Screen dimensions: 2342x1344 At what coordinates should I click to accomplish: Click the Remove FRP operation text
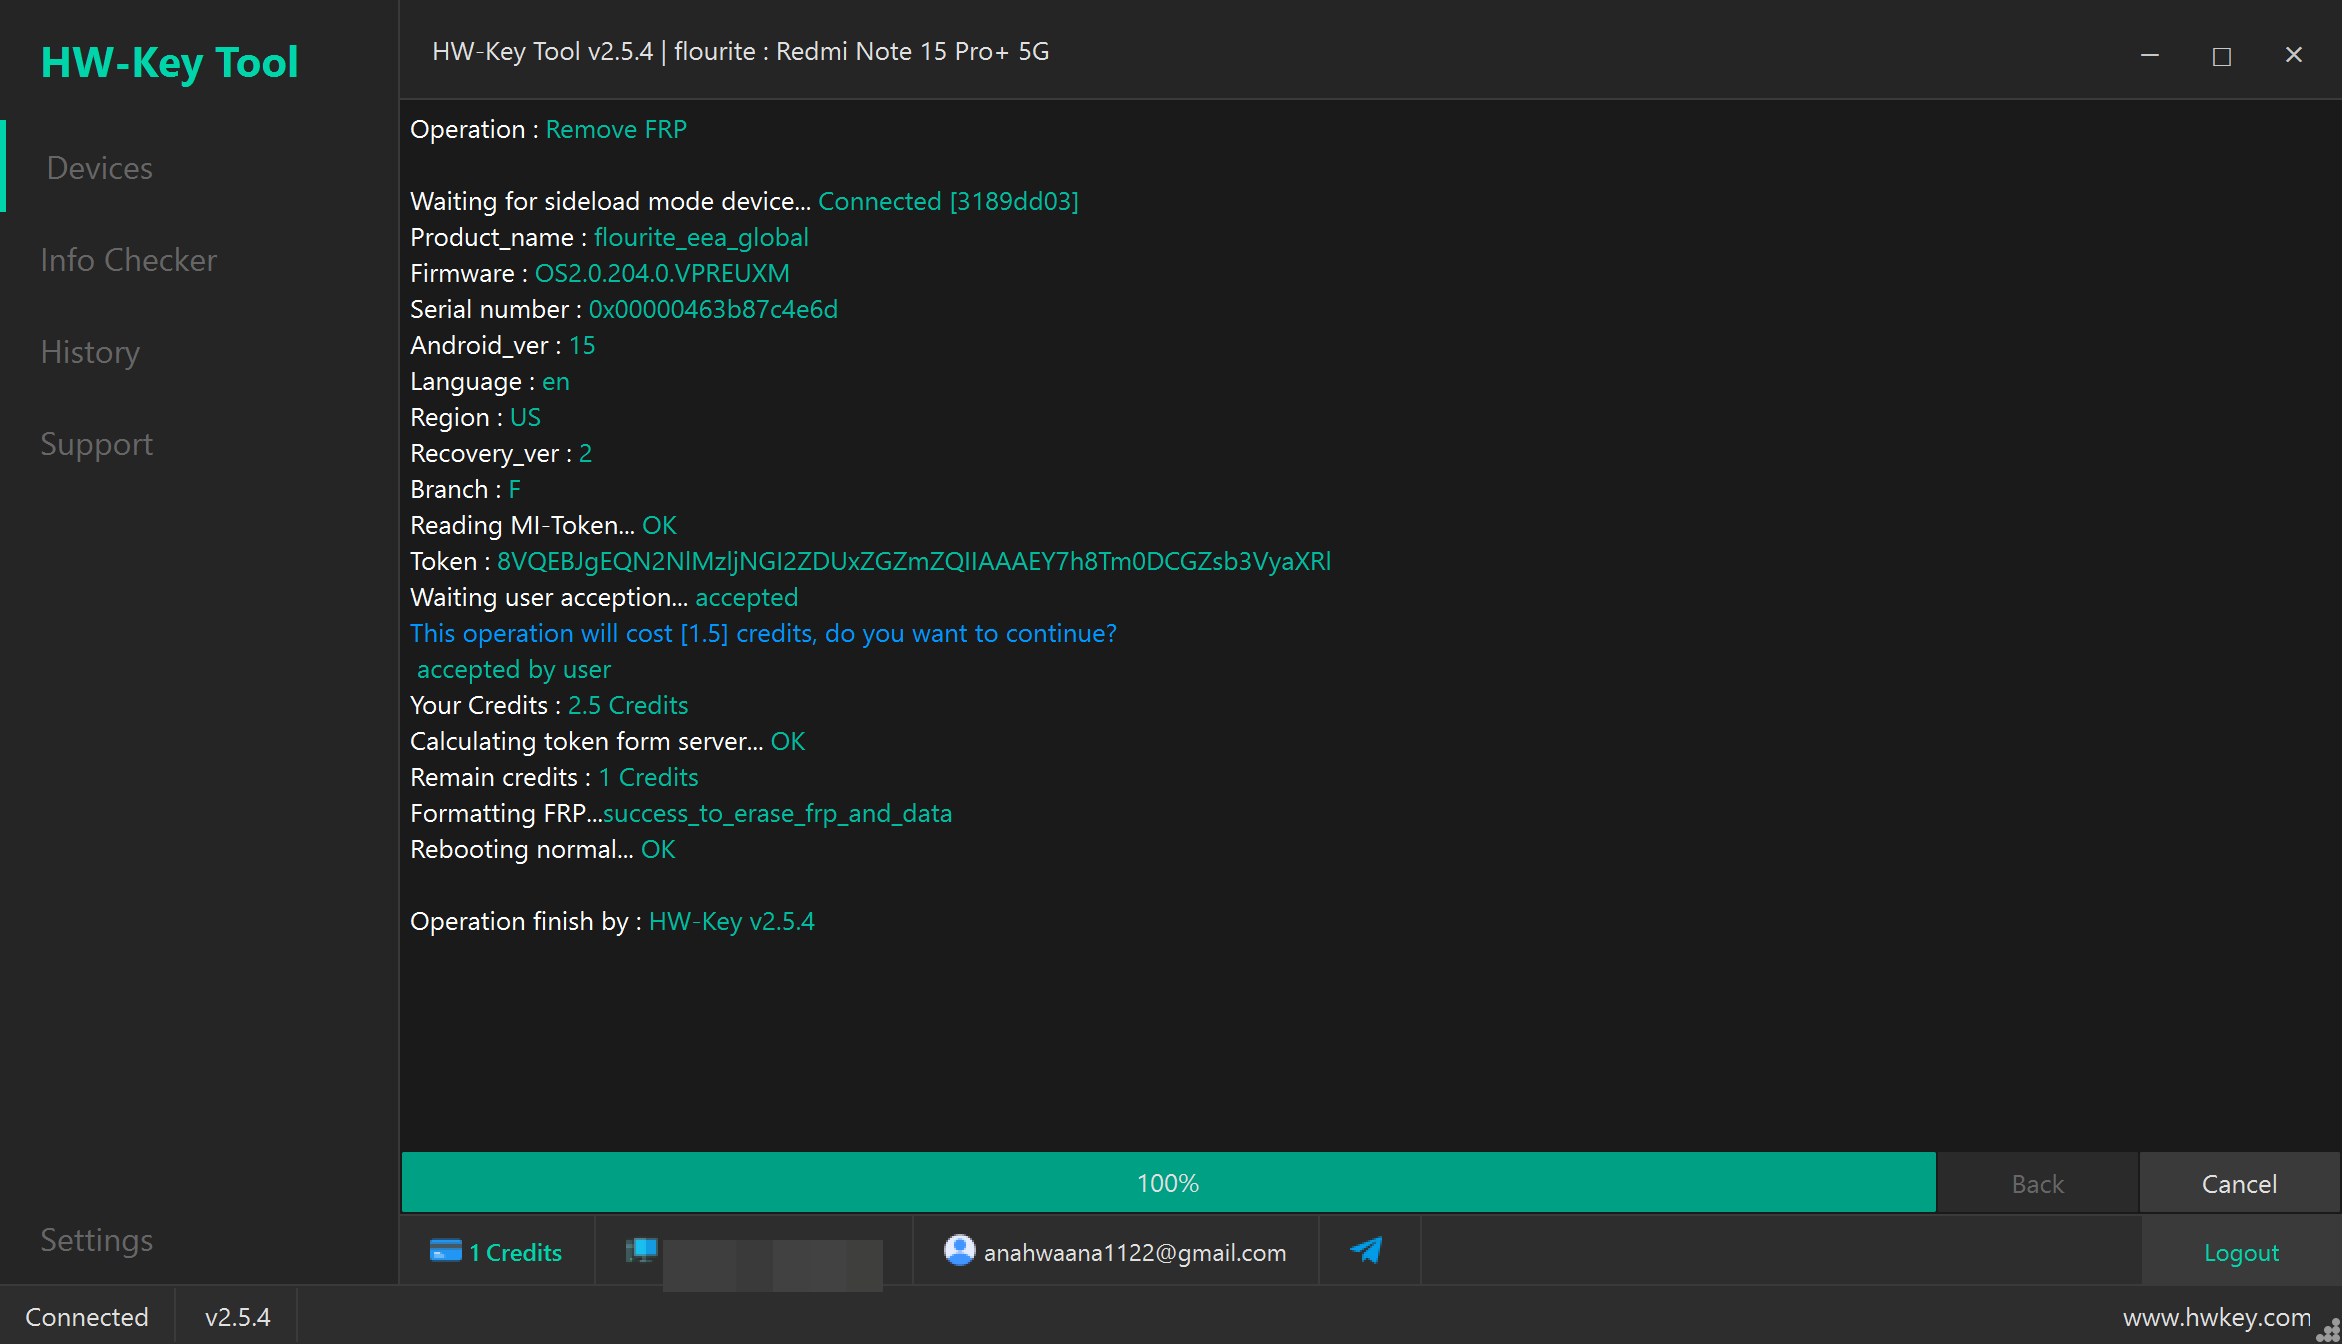[616, 129]
